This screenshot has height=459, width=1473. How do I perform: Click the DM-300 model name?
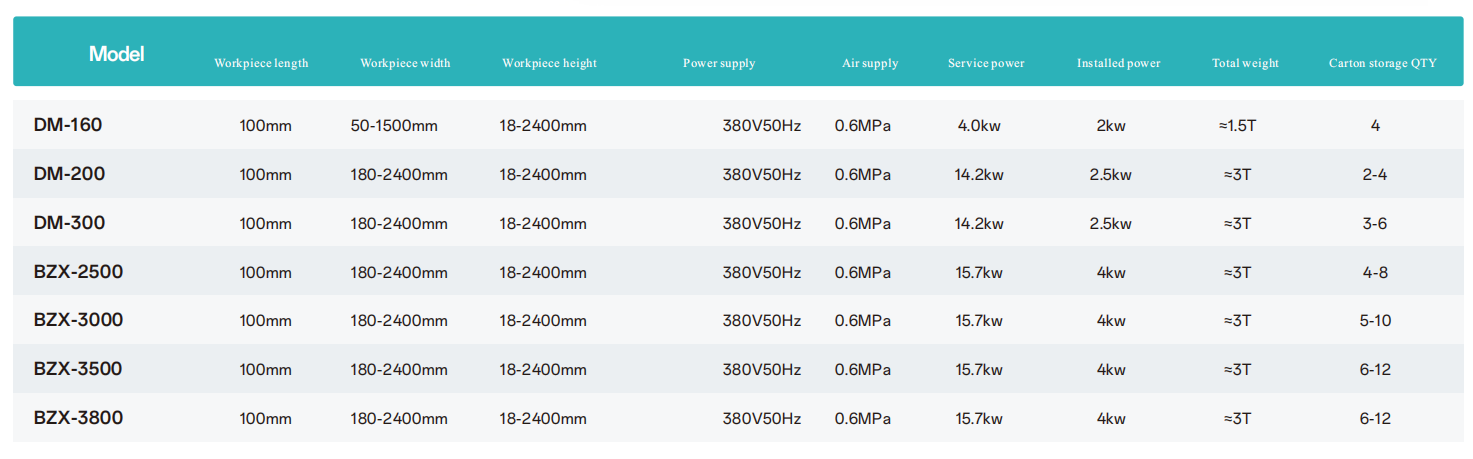point(69,223)
